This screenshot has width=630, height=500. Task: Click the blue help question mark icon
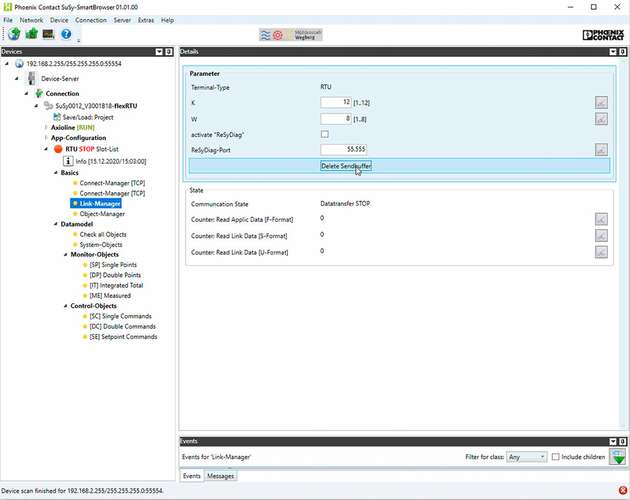click(65, 34)
